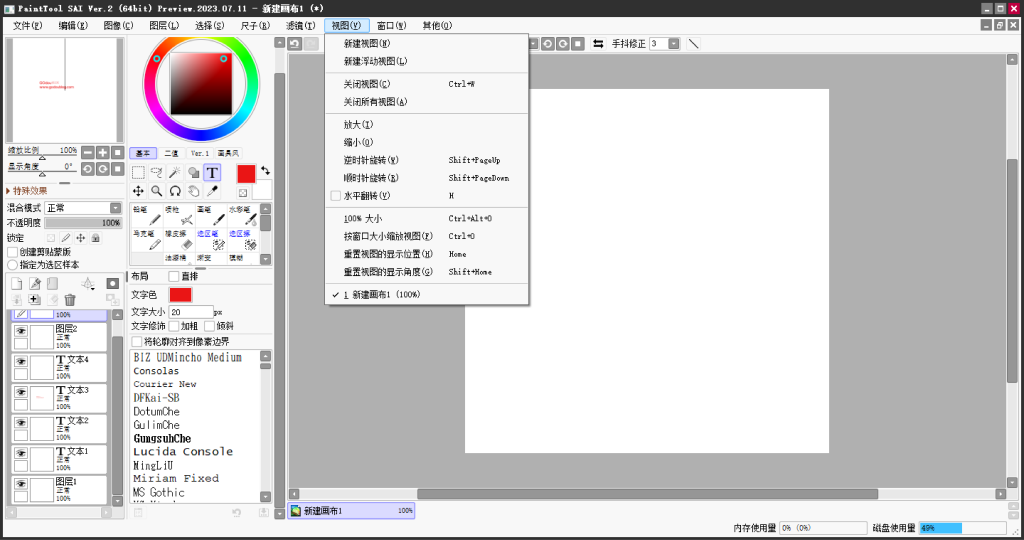This screenshot has width=1024, height=540.
Task: Select the magic wand tool
Action: point(175,172)
